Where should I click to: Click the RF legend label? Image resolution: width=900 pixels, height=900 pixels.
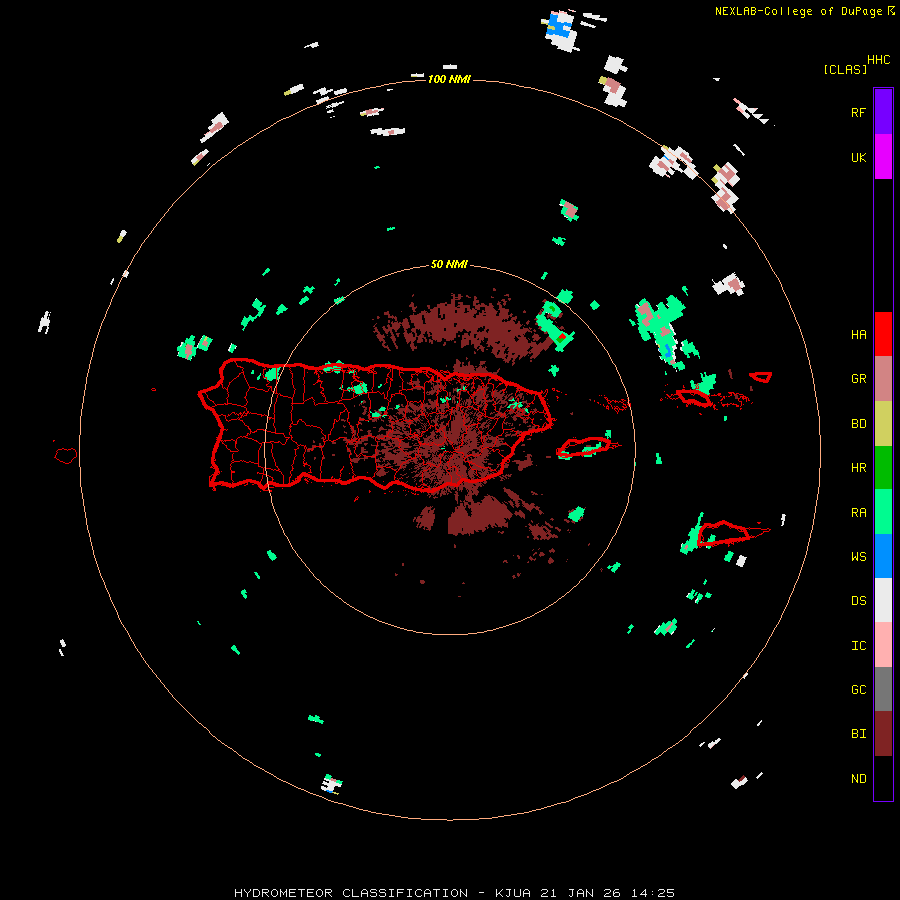[x=858, y=112]
